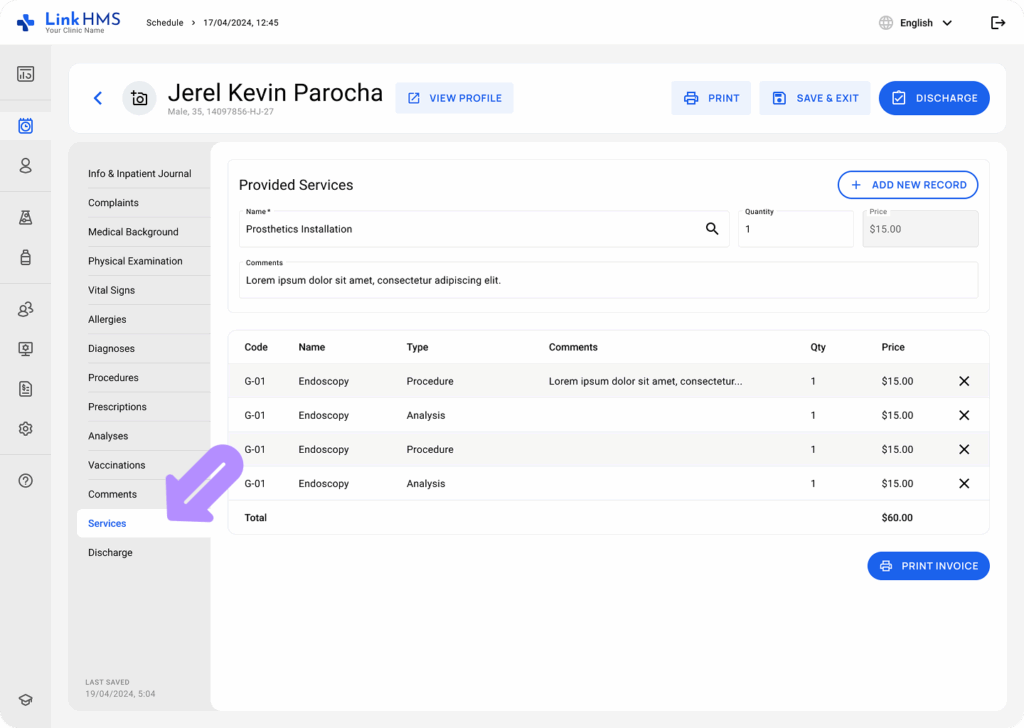
Task: Click the patient name Jerel Kevin Parocha
Action: click(x=275, y=93)
